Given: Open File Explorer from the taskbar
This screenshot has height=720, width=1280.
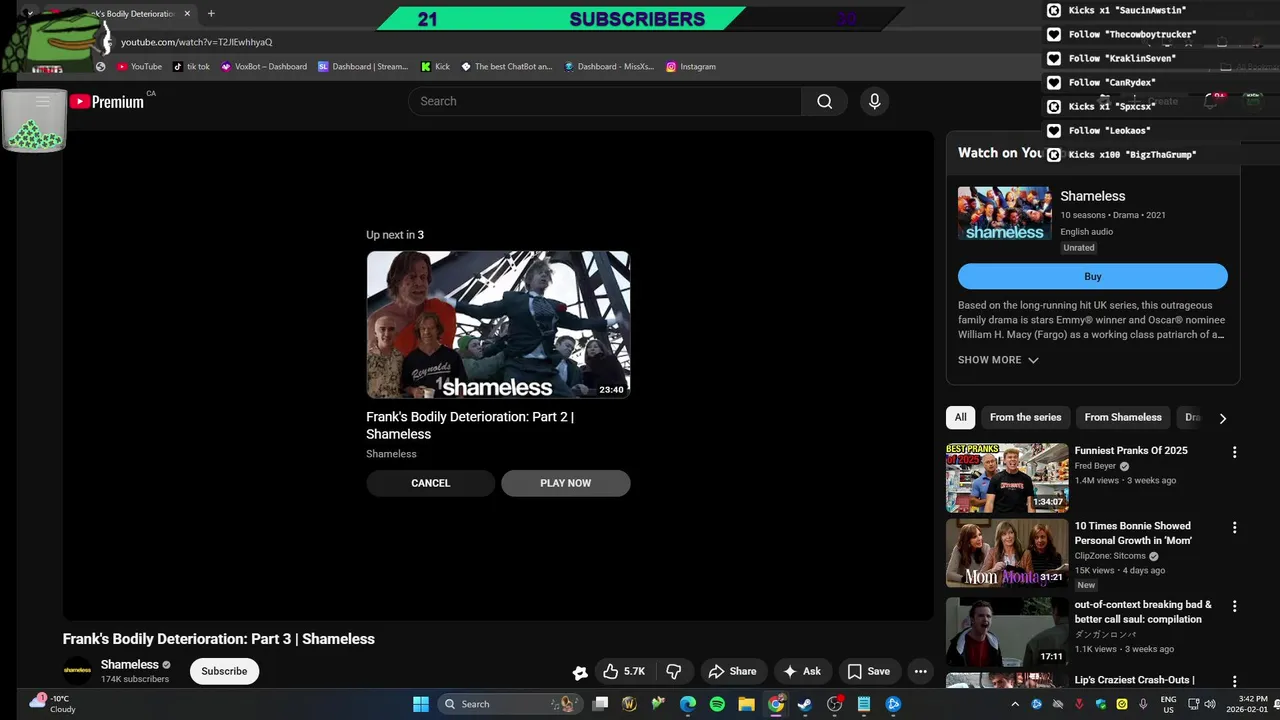Looking at the screenshot, I should point(746,704).
